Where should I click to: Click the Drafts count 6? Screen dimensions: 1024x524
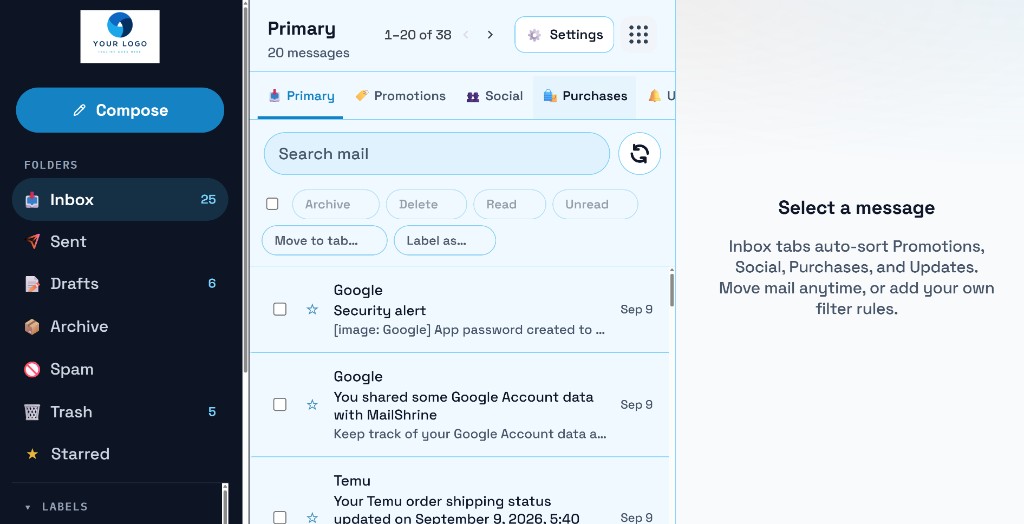click(212, 283)
